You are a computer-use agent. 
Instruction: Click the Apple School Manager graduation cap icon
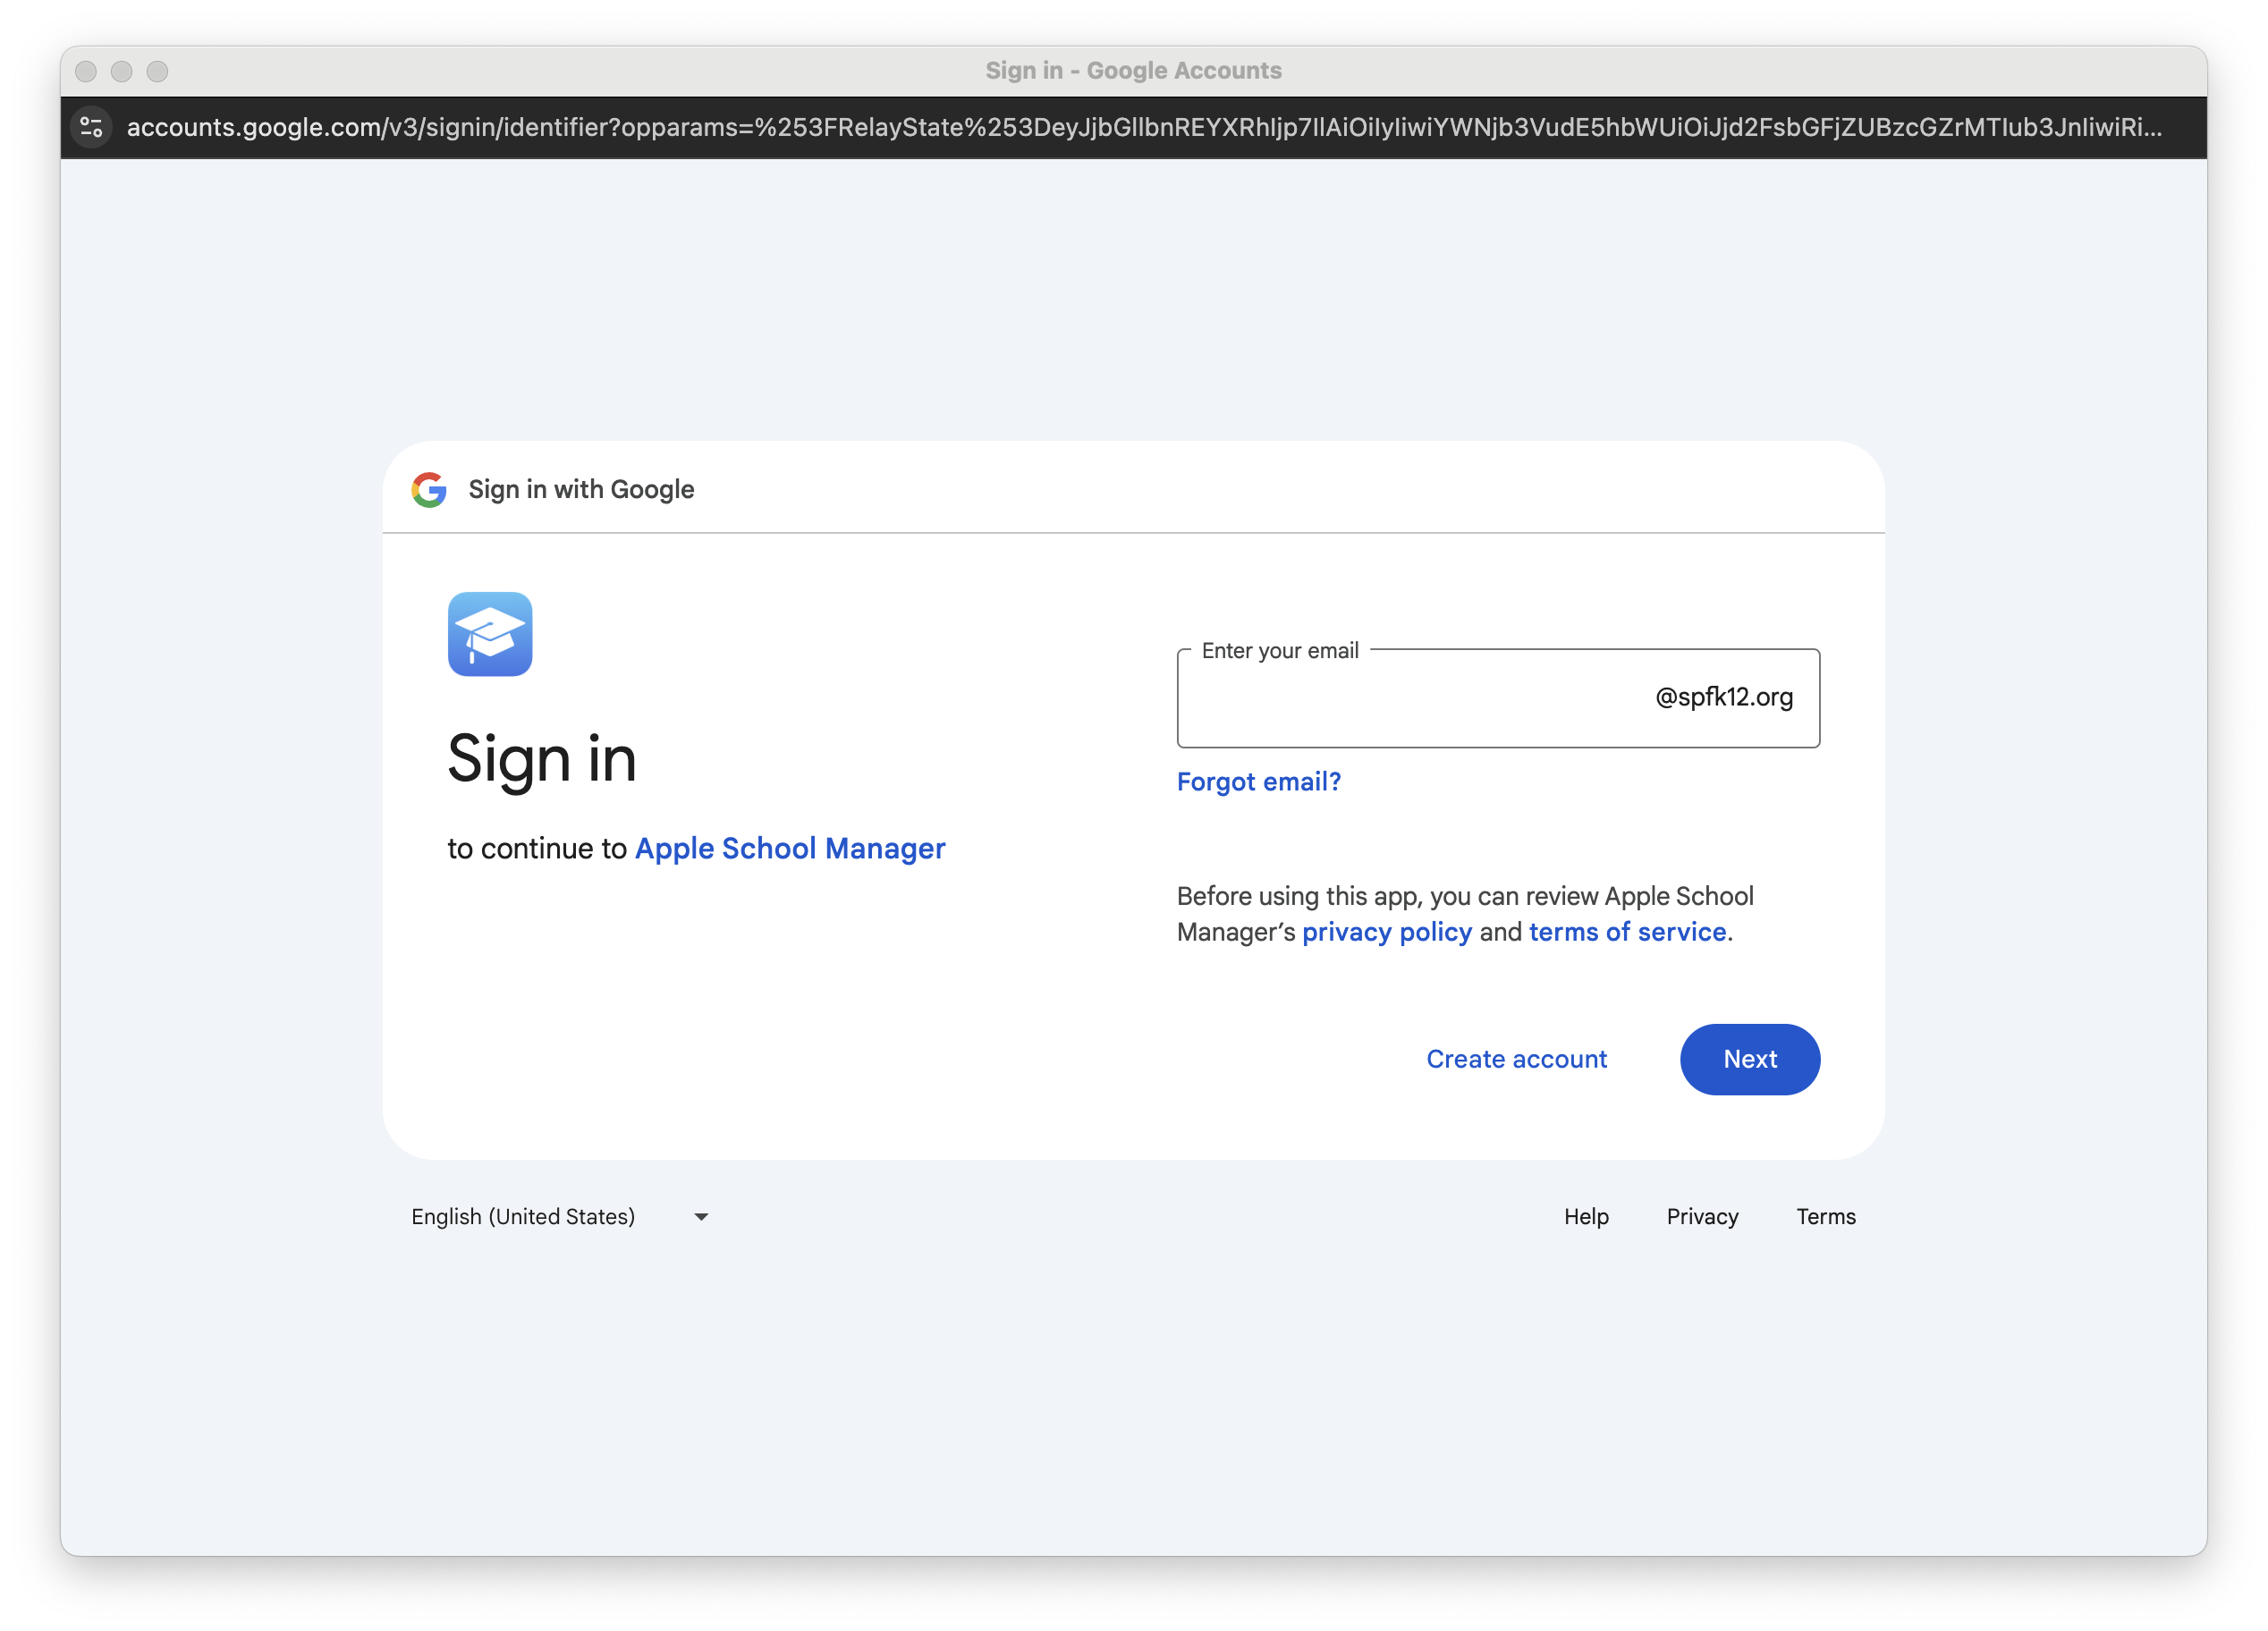490,634
